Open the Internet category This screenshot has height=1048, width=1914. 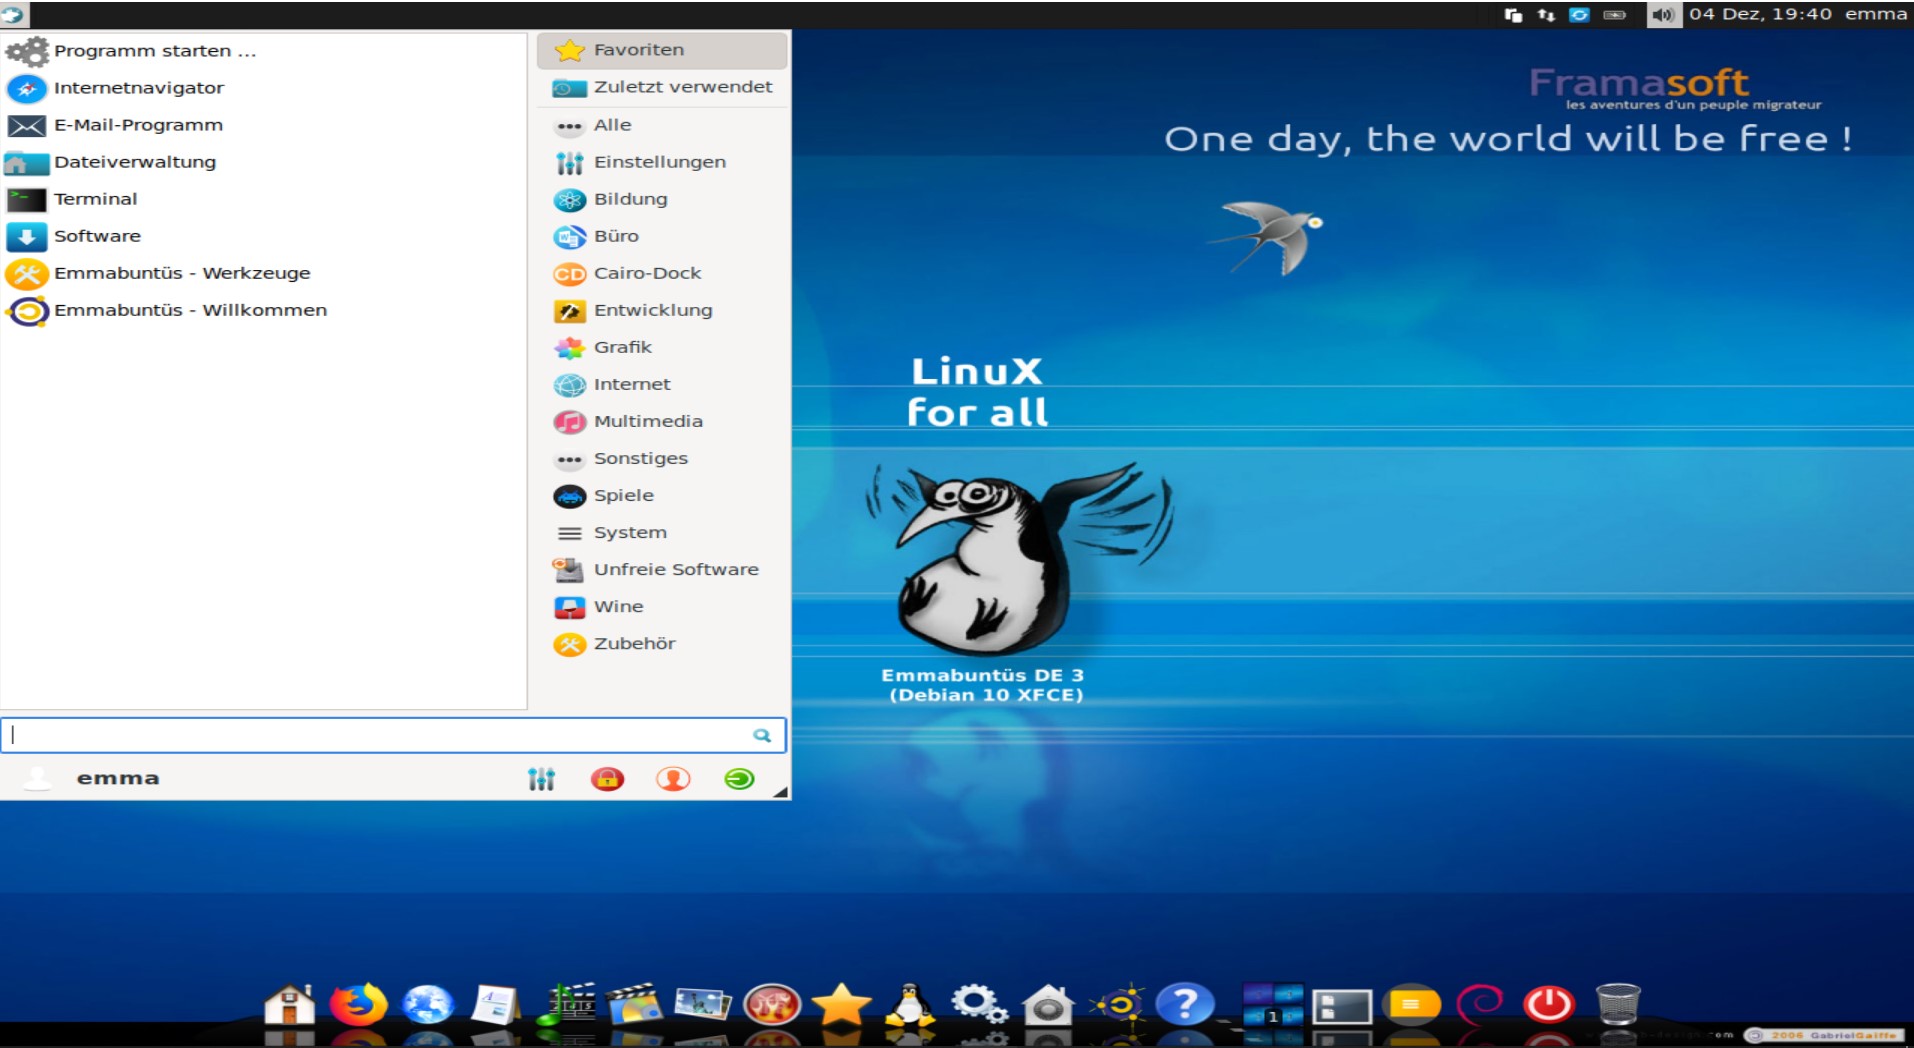662,384
